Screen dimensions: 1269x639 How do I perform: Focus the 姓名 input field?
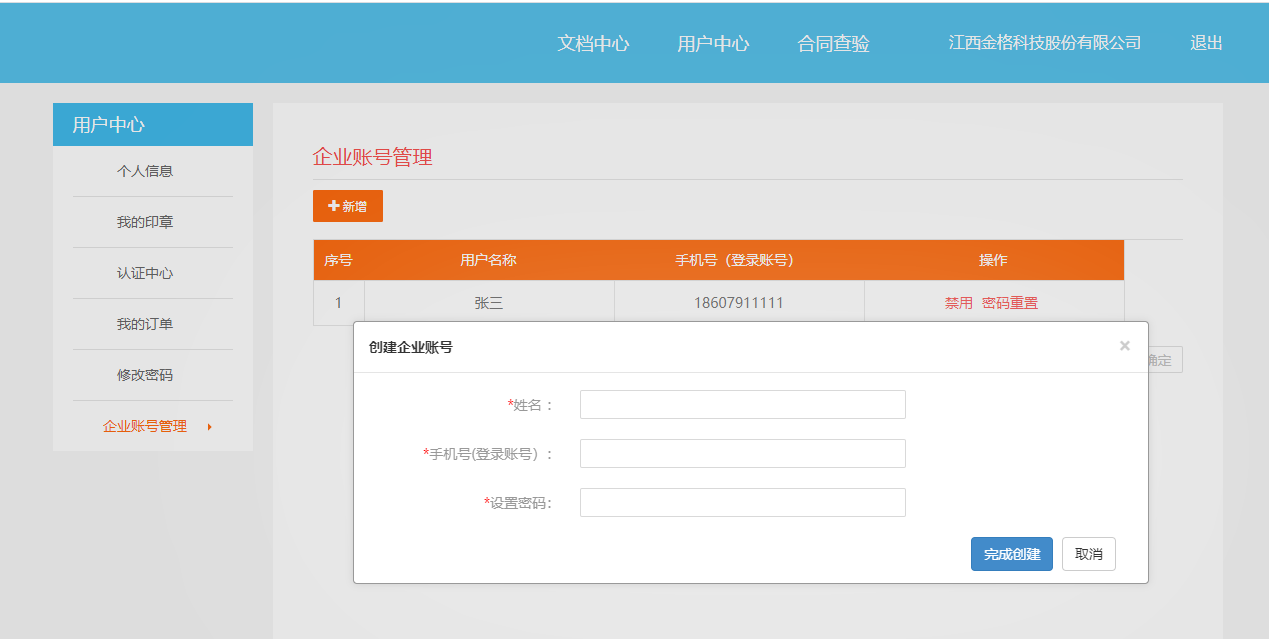[742, 405]
